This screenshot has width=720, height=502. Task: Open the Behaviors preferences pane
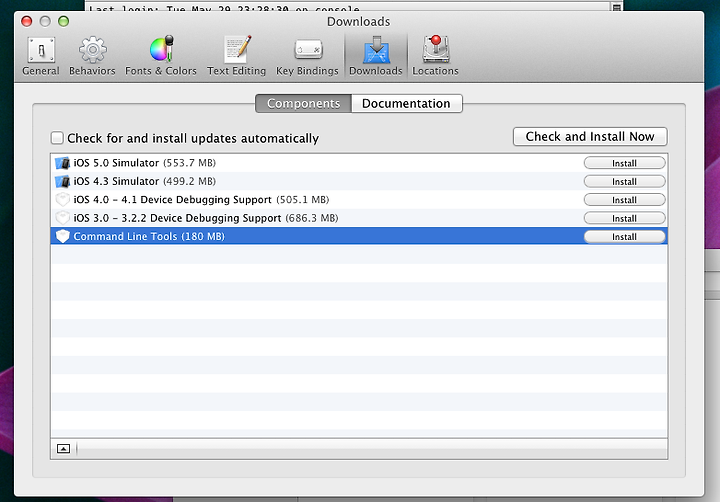click(92, 56)
